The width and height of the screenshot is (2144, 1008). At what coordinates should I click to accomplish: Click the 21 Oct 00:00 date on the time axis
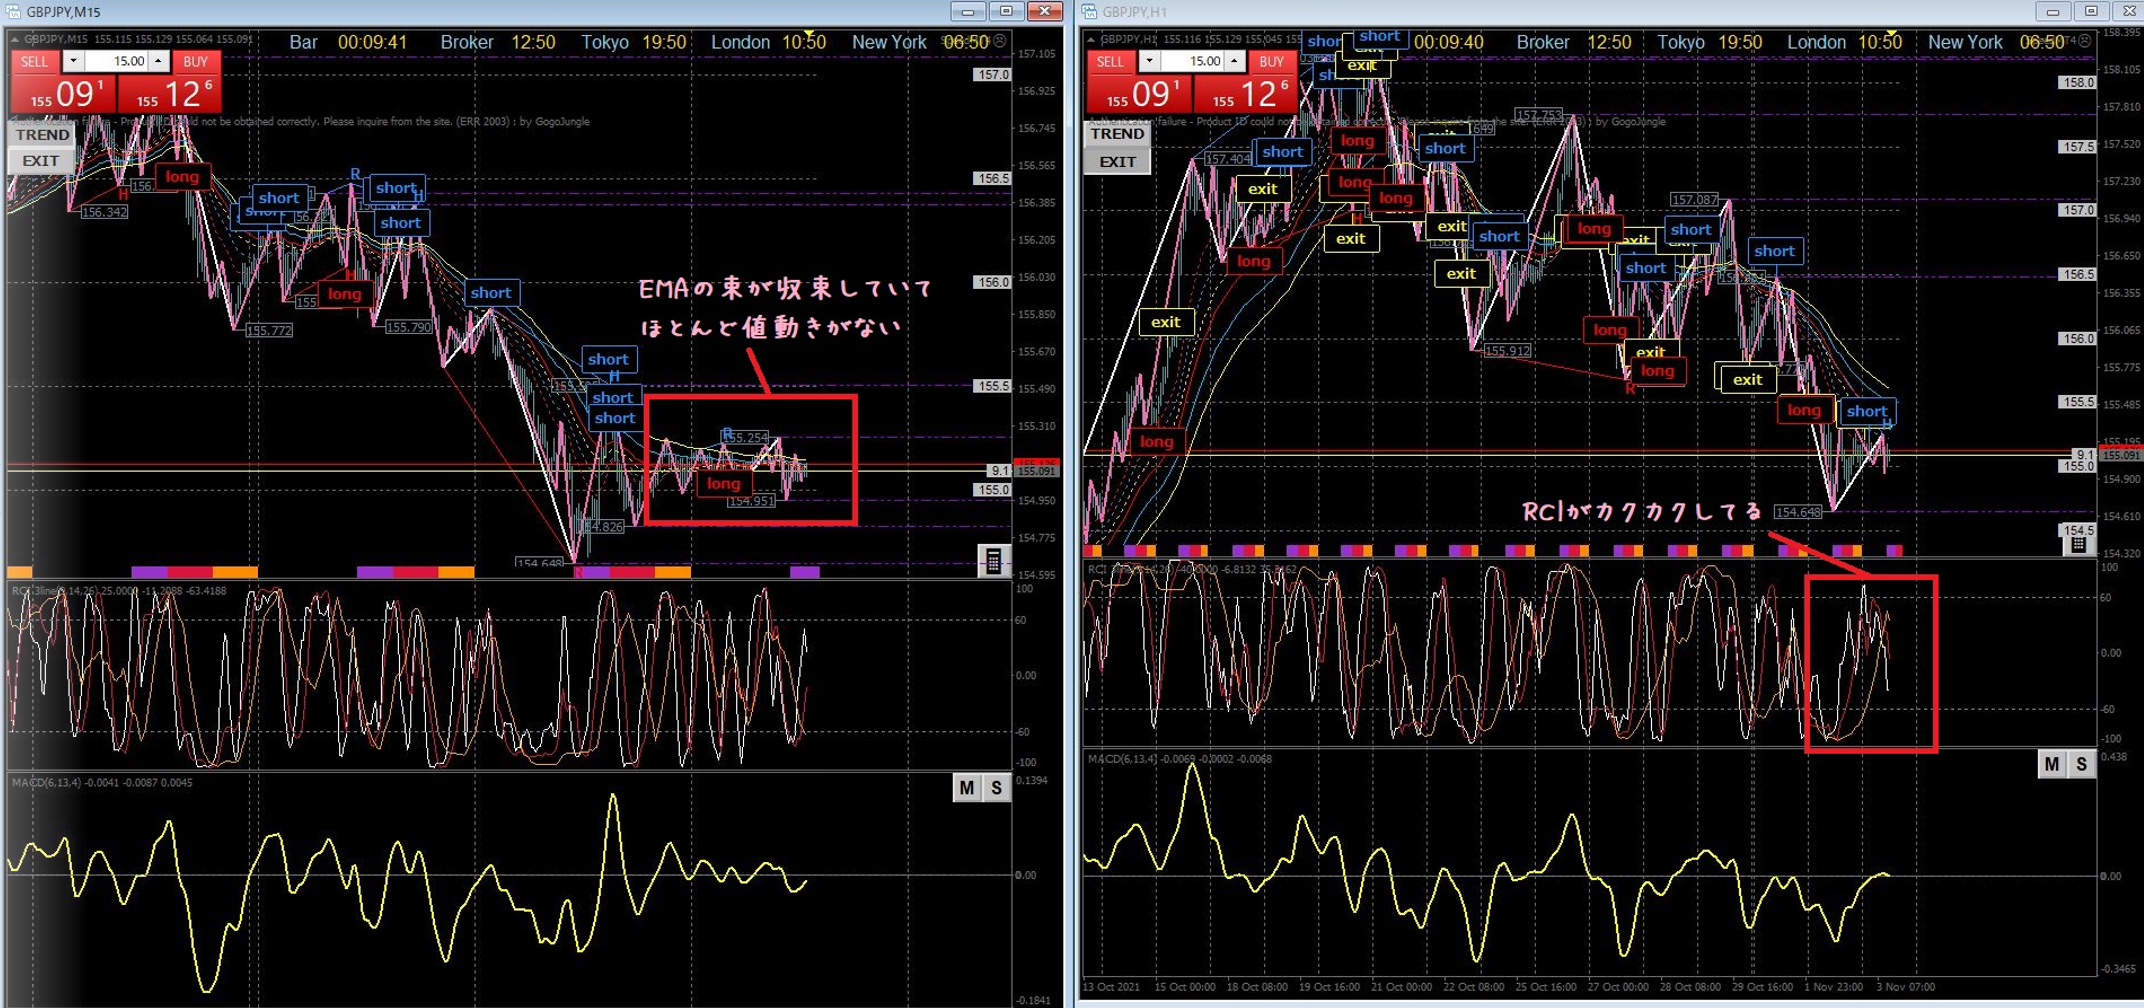point(1401,987)
